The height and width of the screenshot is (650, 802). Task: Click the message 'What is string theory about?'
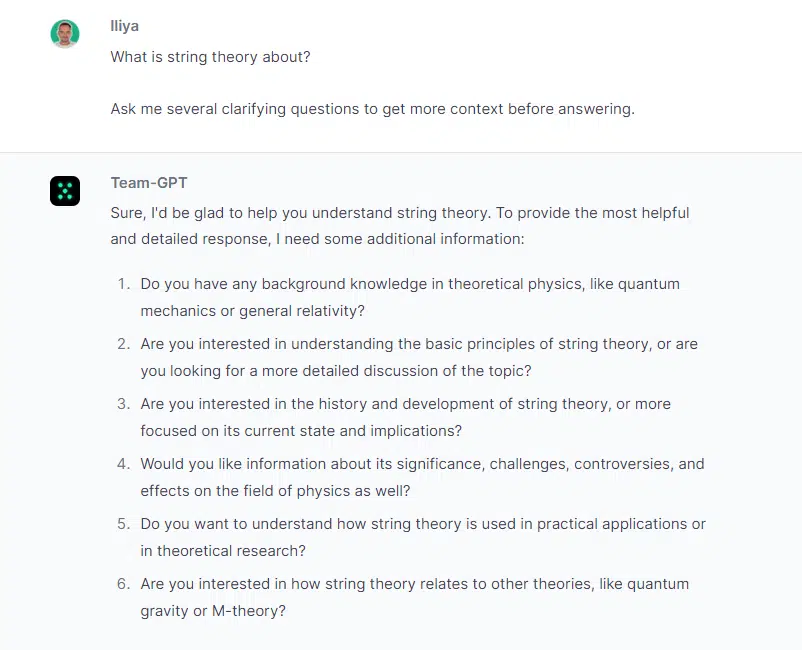210,57
